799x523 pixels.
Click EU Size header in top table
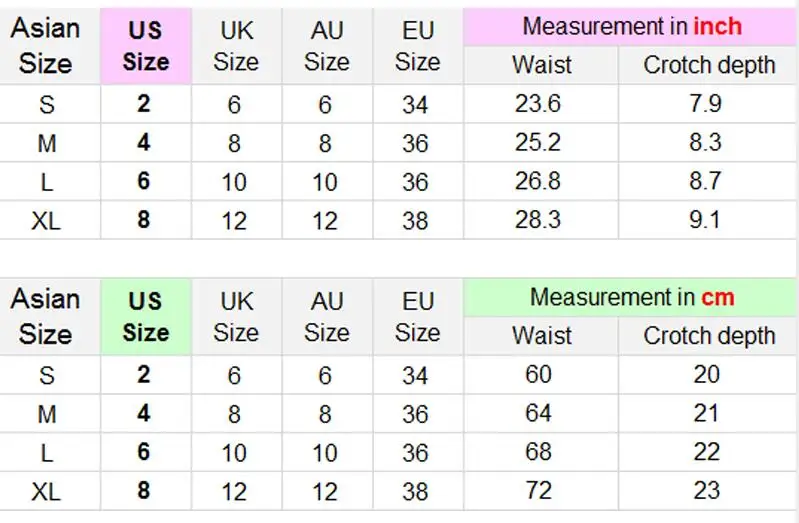[418, 46]
